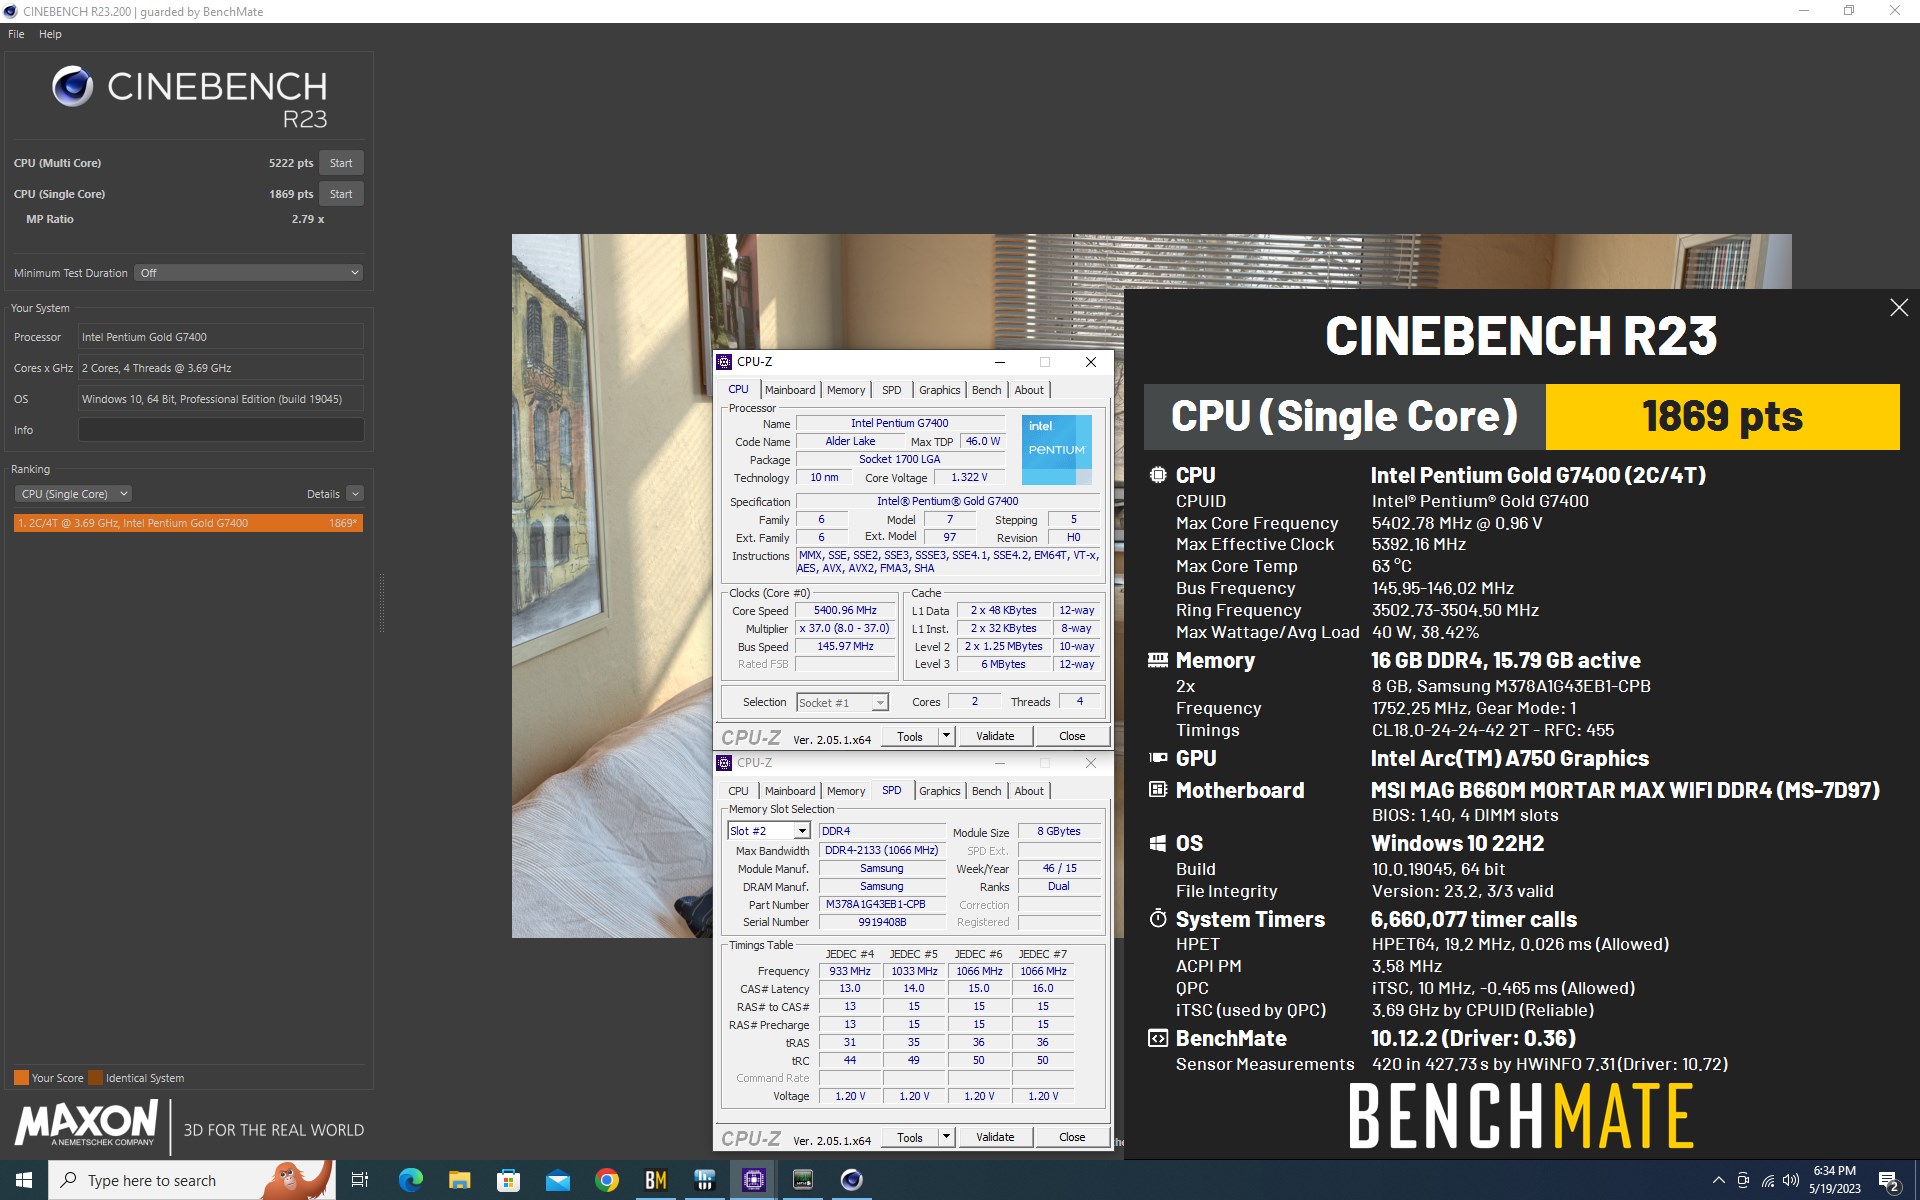Open the Mainboard tab in lower CPU-Z
The width and height of the screenshot is (1920, 1200).
(790, 791)
